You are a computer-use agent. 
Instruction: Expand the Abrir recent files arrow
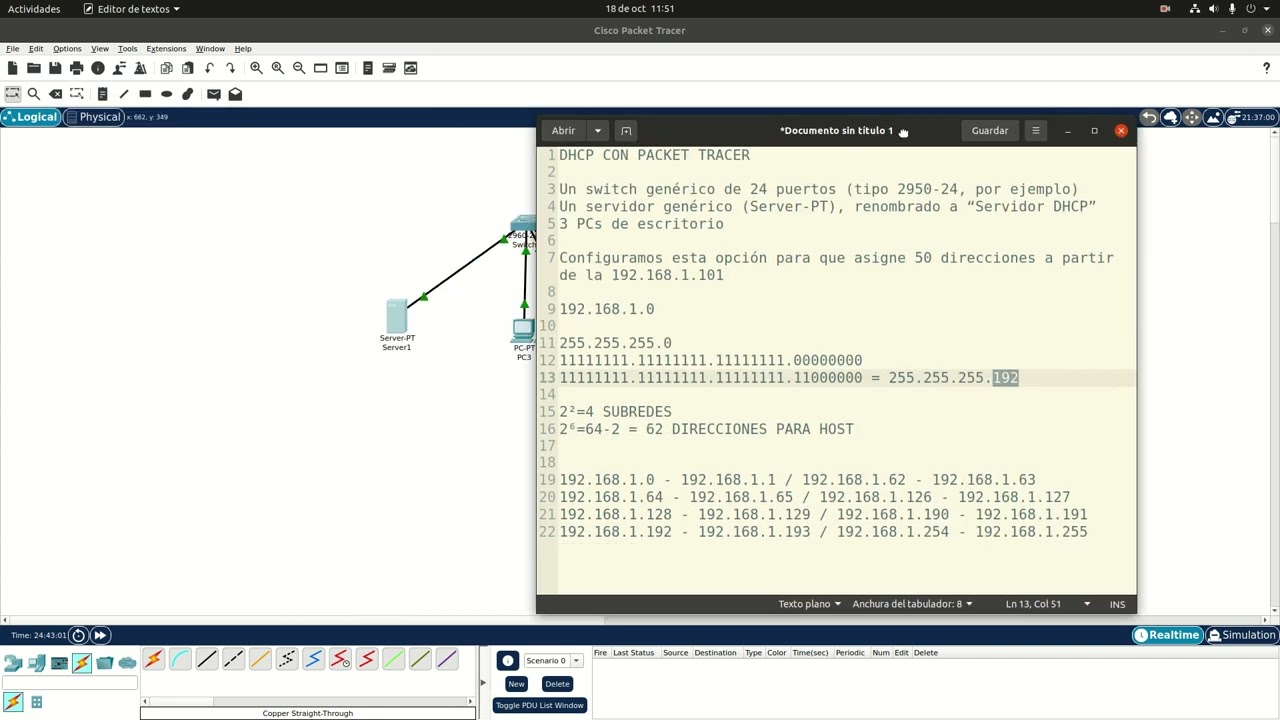597,131
